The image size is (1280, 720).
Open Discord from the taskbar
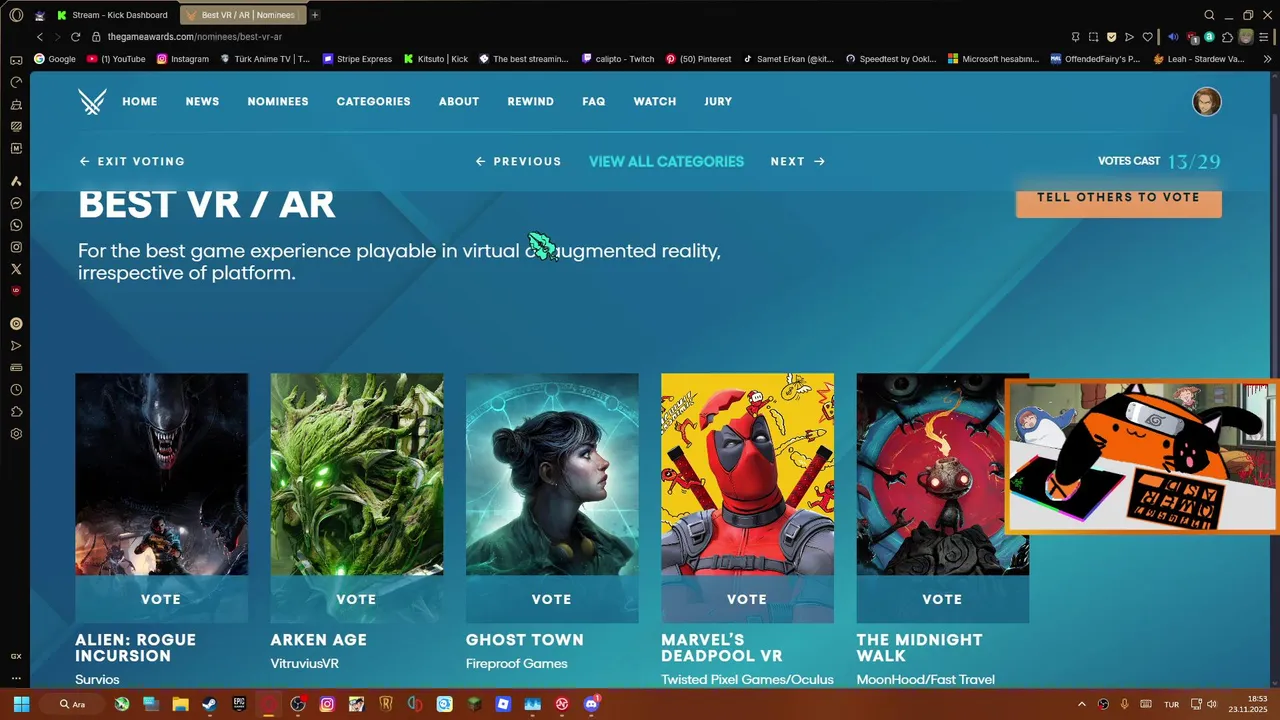[x=591, y=704]
